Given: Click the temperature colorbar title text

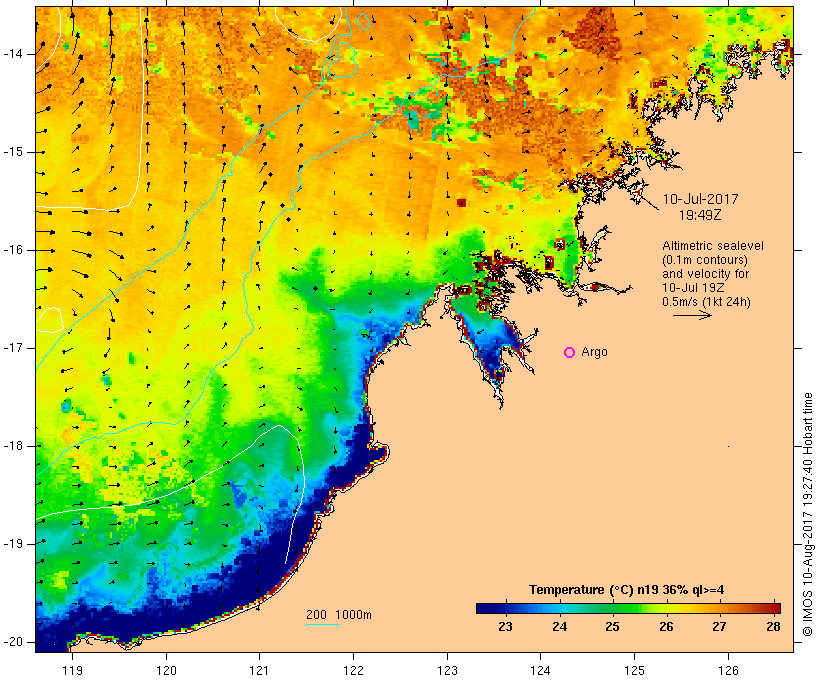Looking at the screenshot, I should [627, 590].
